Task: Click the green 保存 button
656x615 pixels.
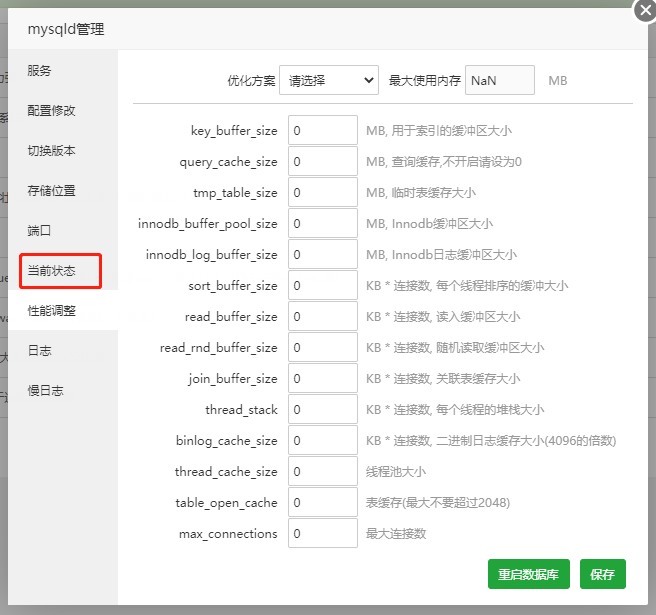Action: pyautogui.click(x=603, y=574)
